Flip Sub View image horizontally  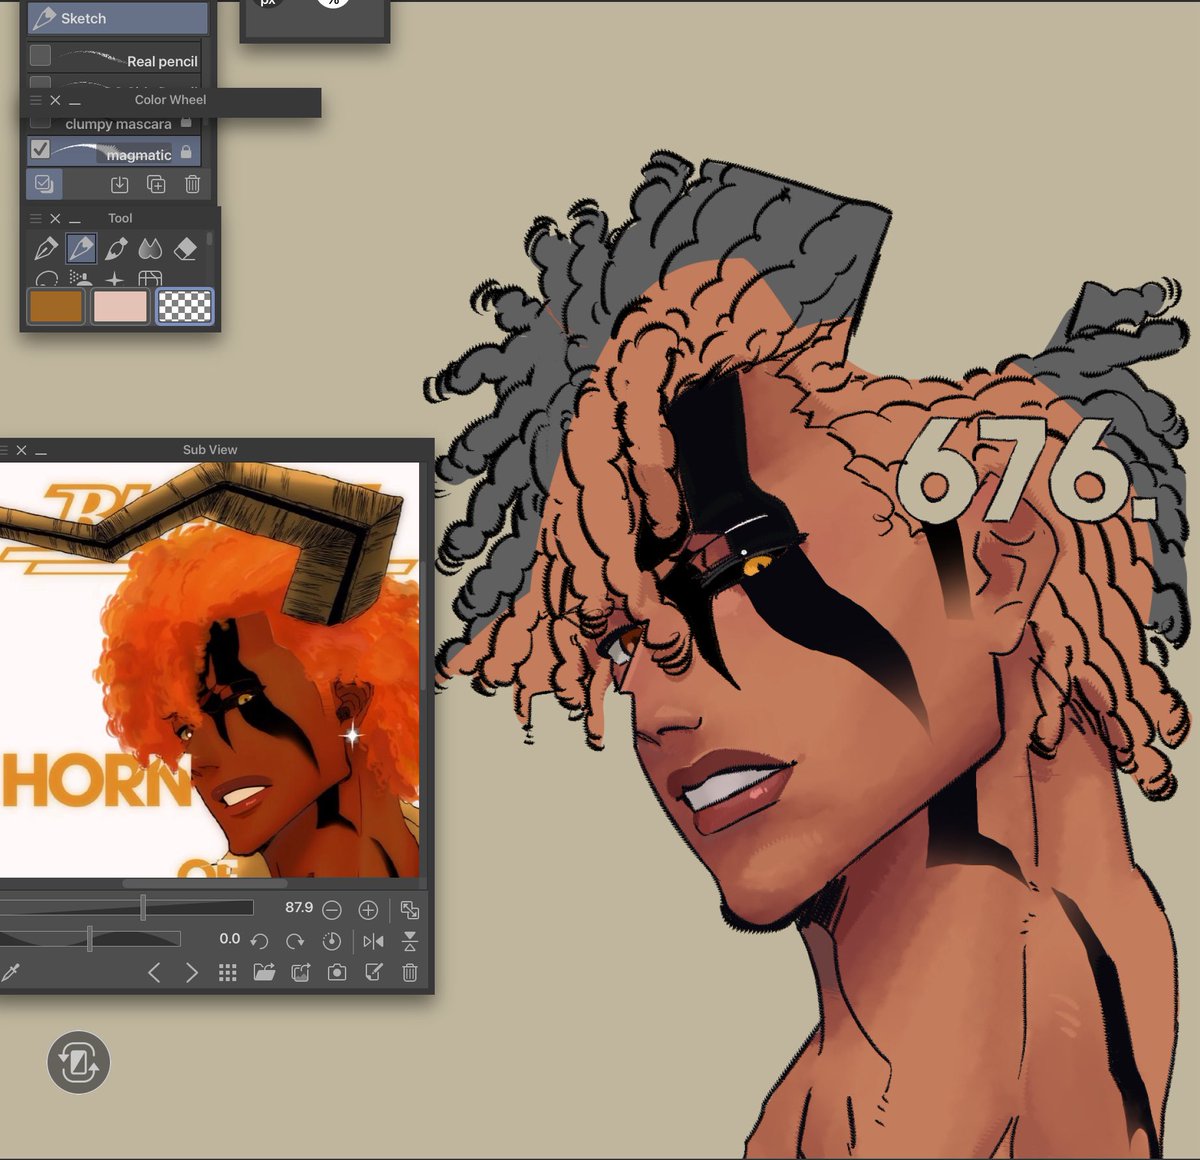(x=373, y=941)
